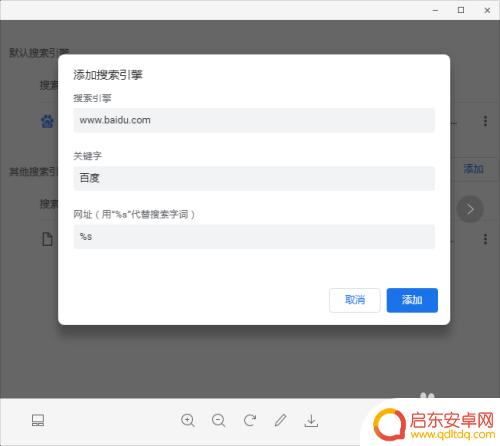
Task: Click the search engine name field
Action: point(254,120)
